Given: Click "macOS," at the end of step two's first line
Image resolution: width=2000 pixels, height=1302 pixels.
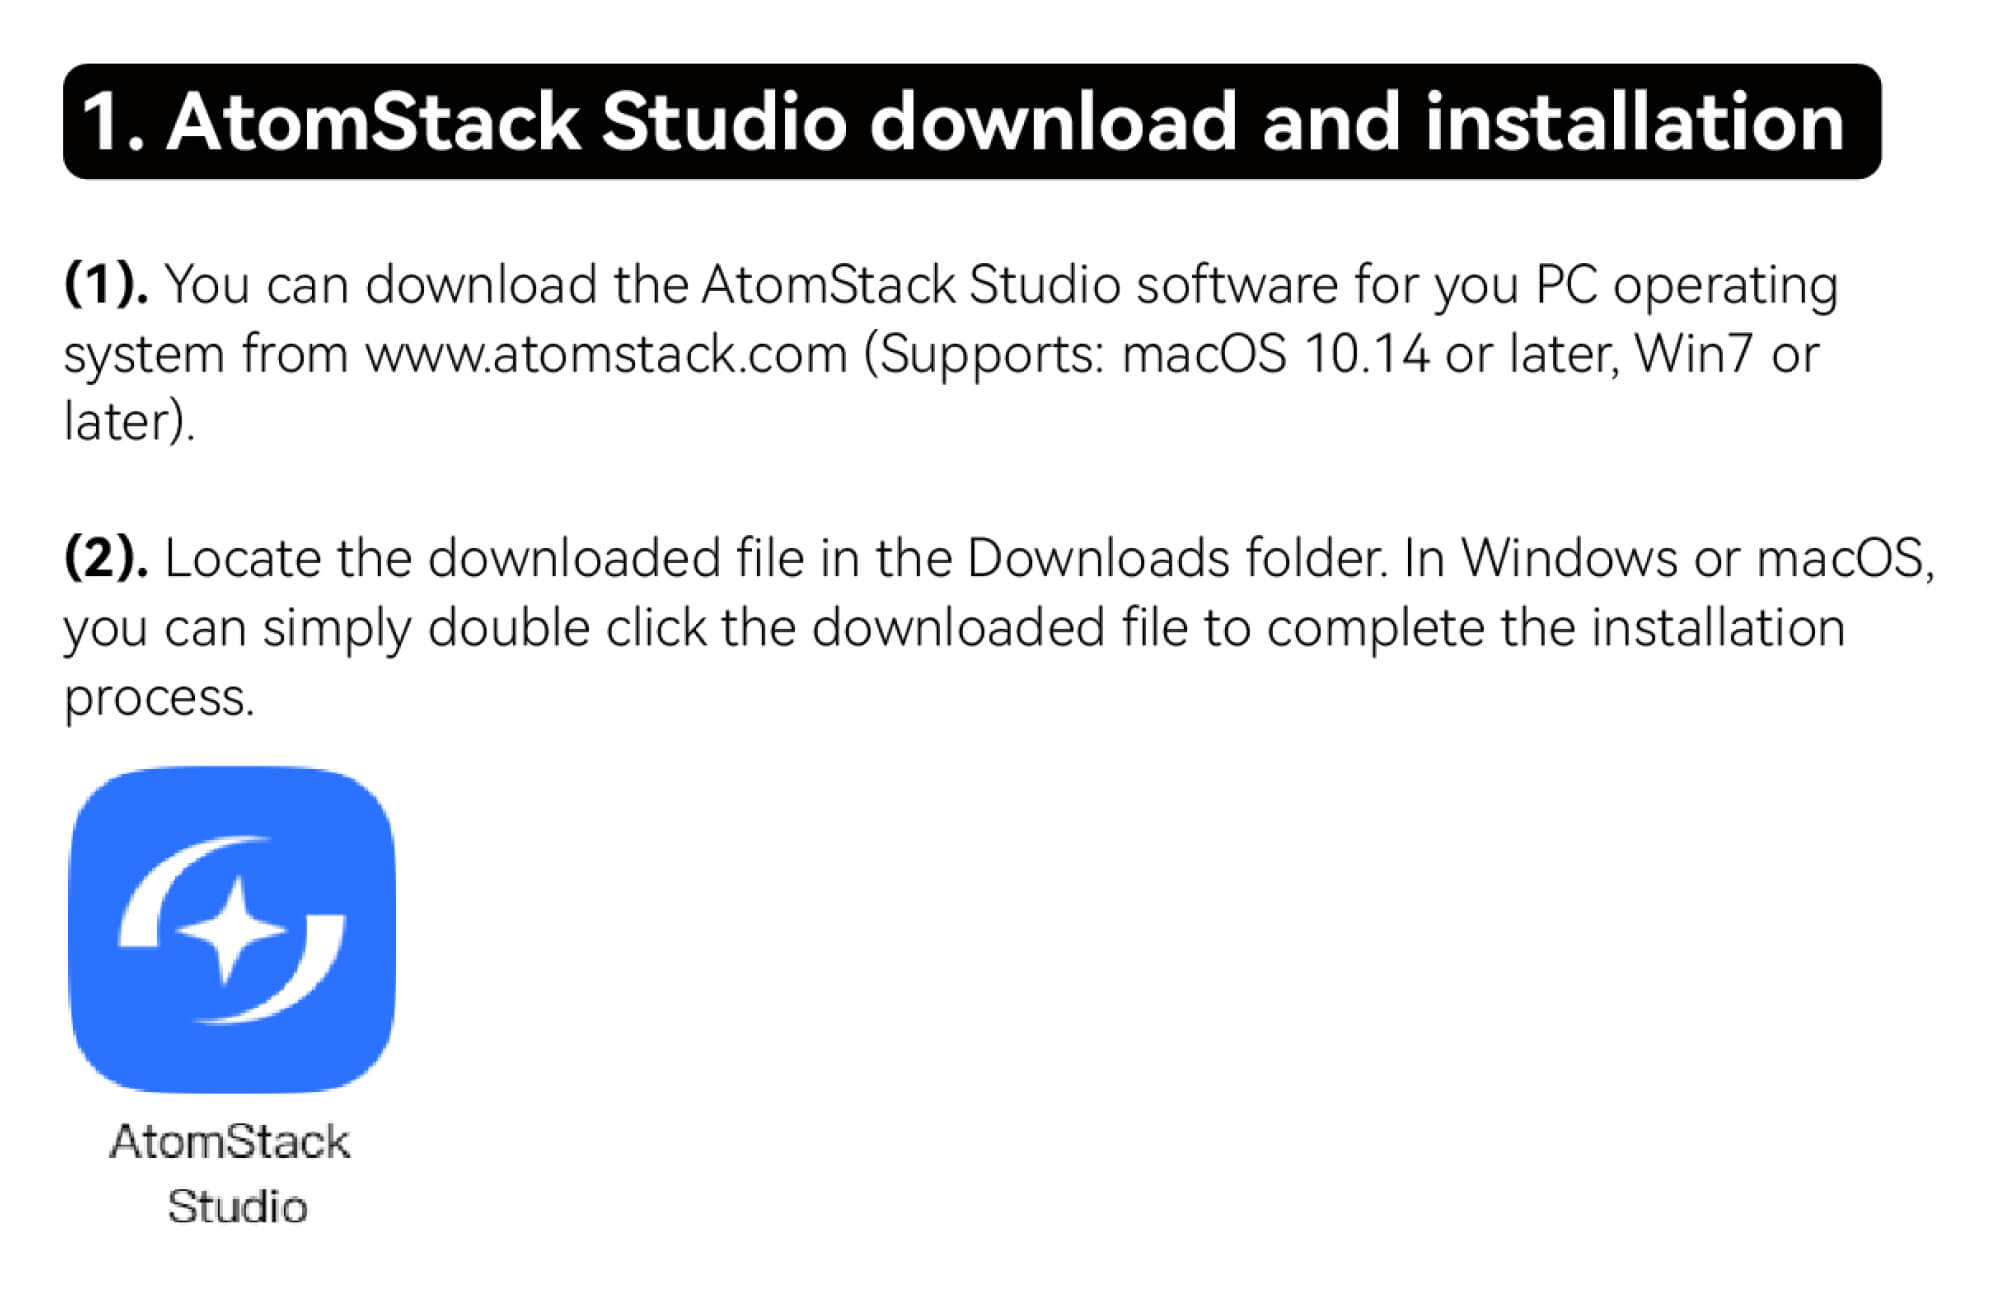Looking at the screenshot, I should point(1846,559).
